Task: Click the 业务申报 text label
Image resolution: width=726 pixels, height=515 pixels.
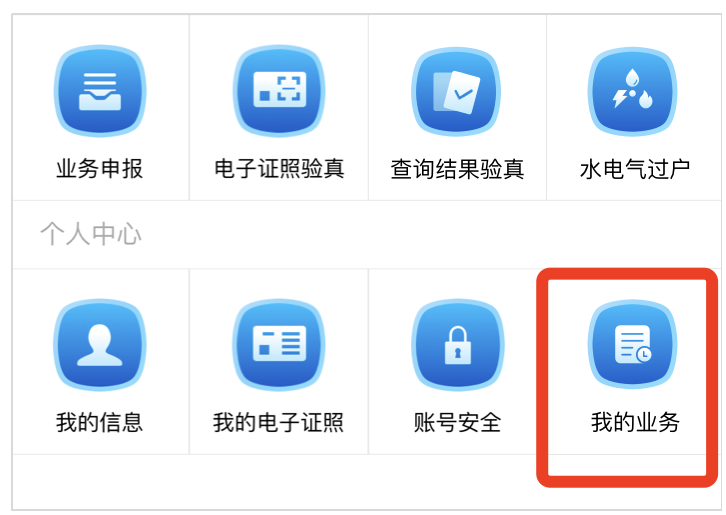Action: tap(100, 169)
